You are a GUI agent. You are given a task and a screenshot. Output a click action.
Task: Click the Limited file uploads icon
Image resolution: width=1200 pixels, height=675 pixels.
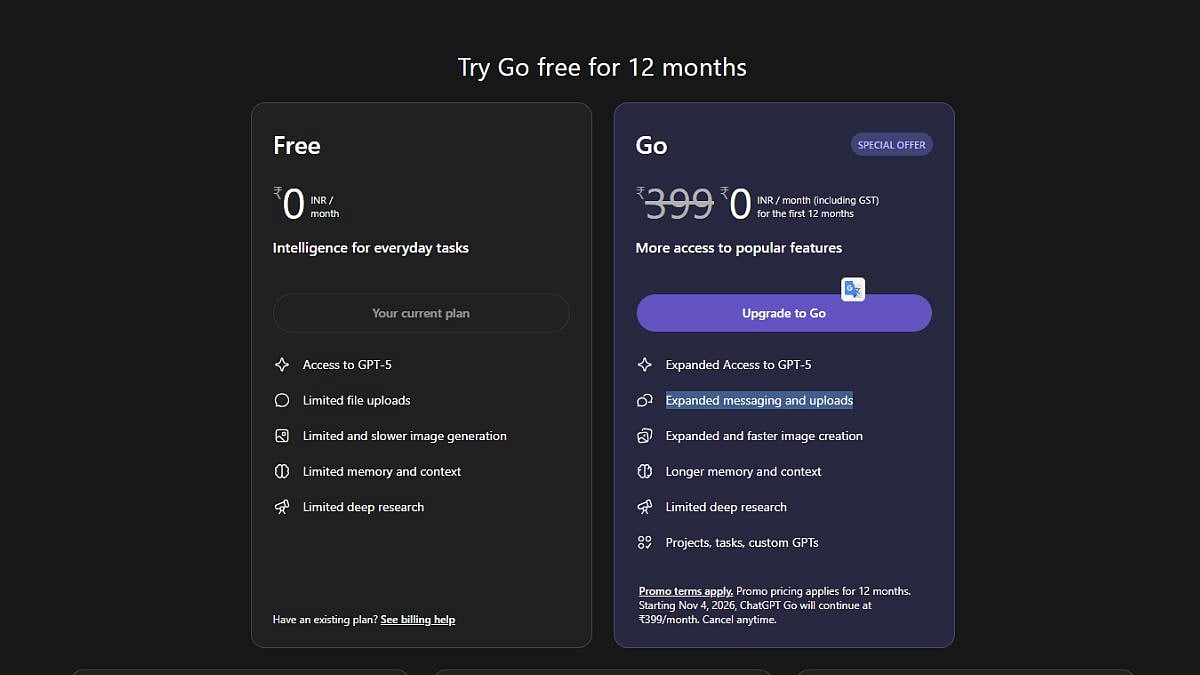point(283,400)
